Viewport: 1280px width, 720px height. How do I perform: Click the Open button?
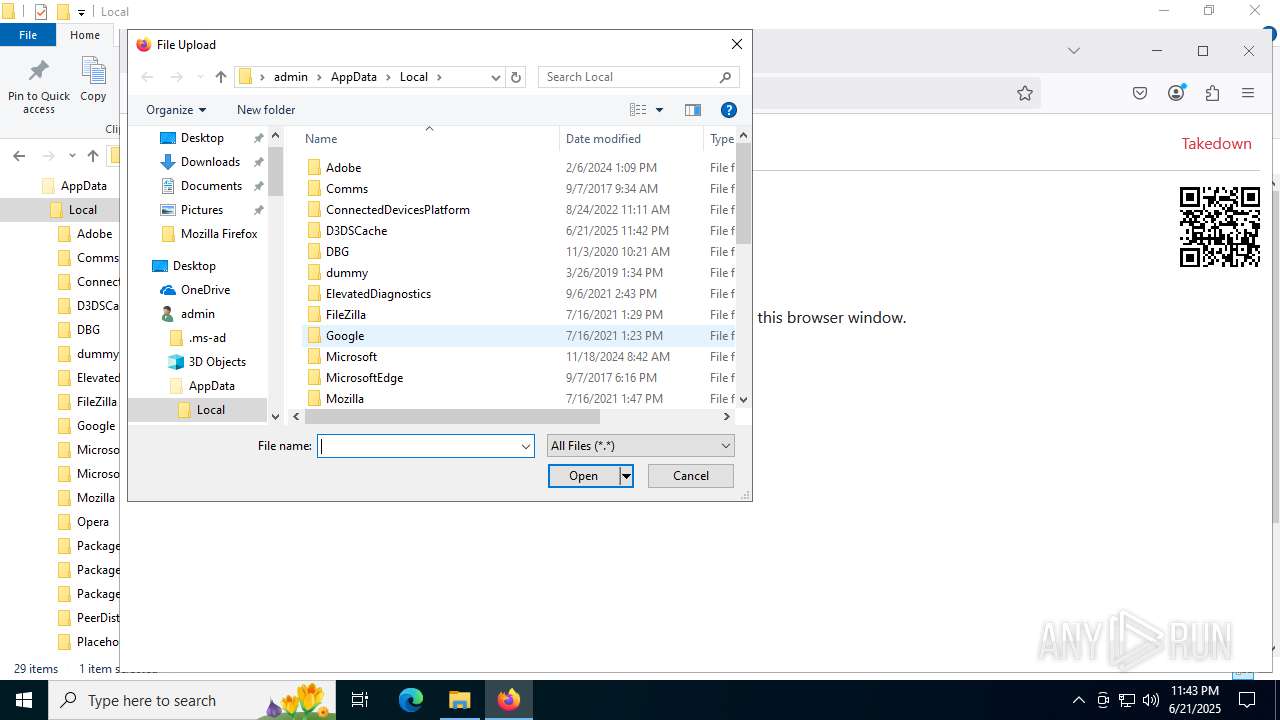(584, 476)
